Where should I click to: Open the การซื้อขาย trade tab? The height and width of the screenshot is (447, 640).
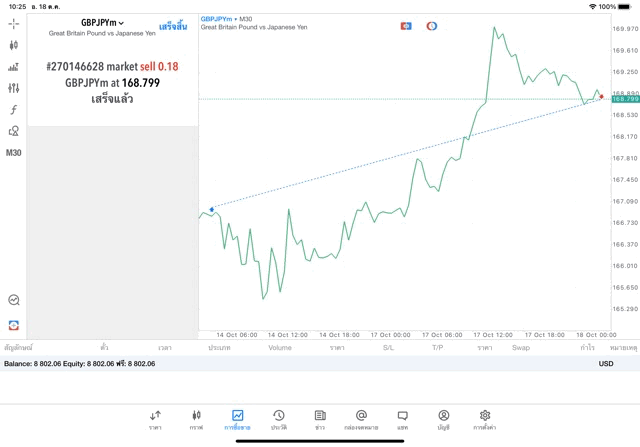237,420
